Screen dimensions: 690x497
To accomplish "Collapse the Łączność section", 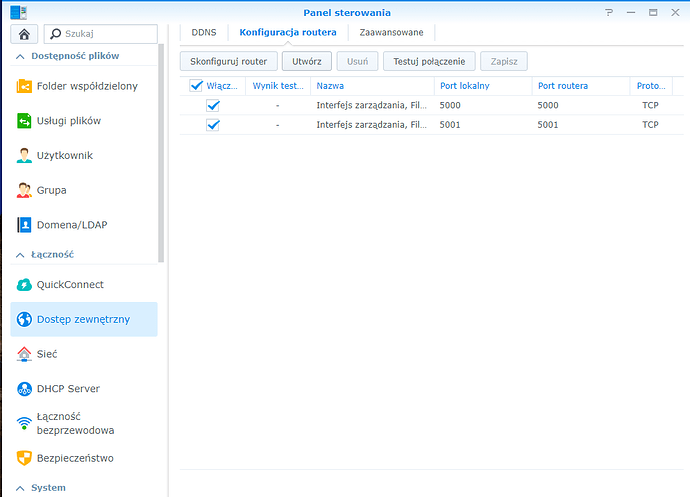I will (20, 255).
